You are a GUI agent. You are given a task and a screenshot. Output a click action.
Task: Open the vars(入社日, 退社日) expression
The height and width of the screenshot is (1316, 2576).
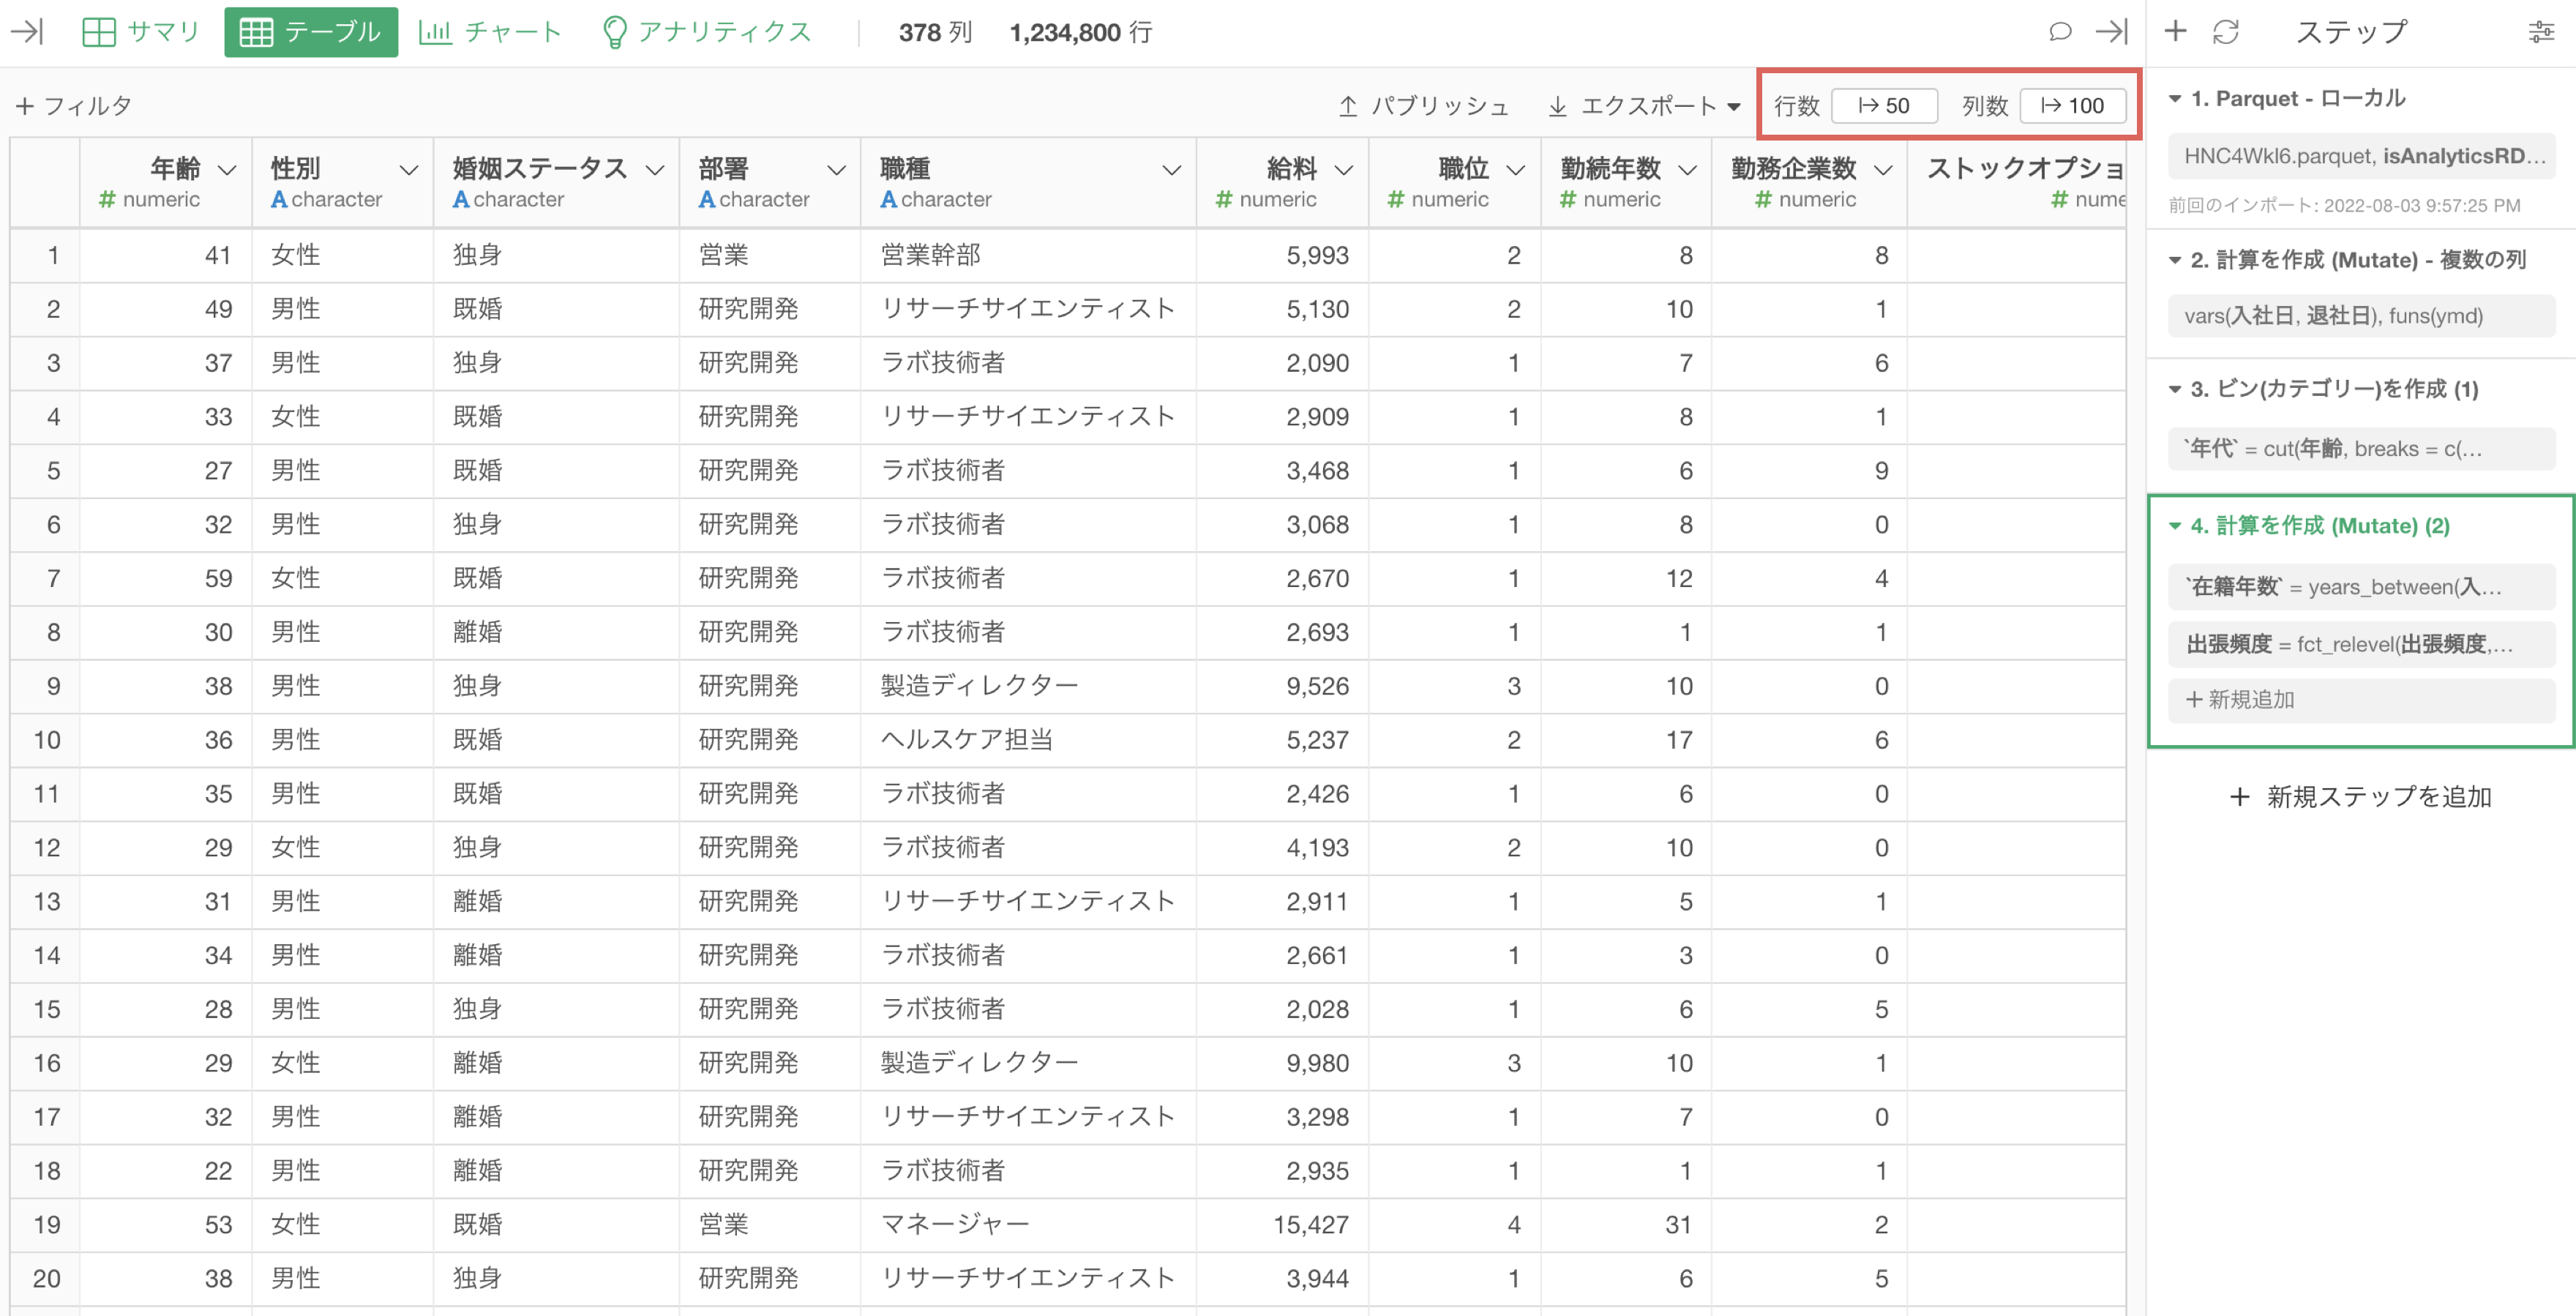tap(2362, 316)
